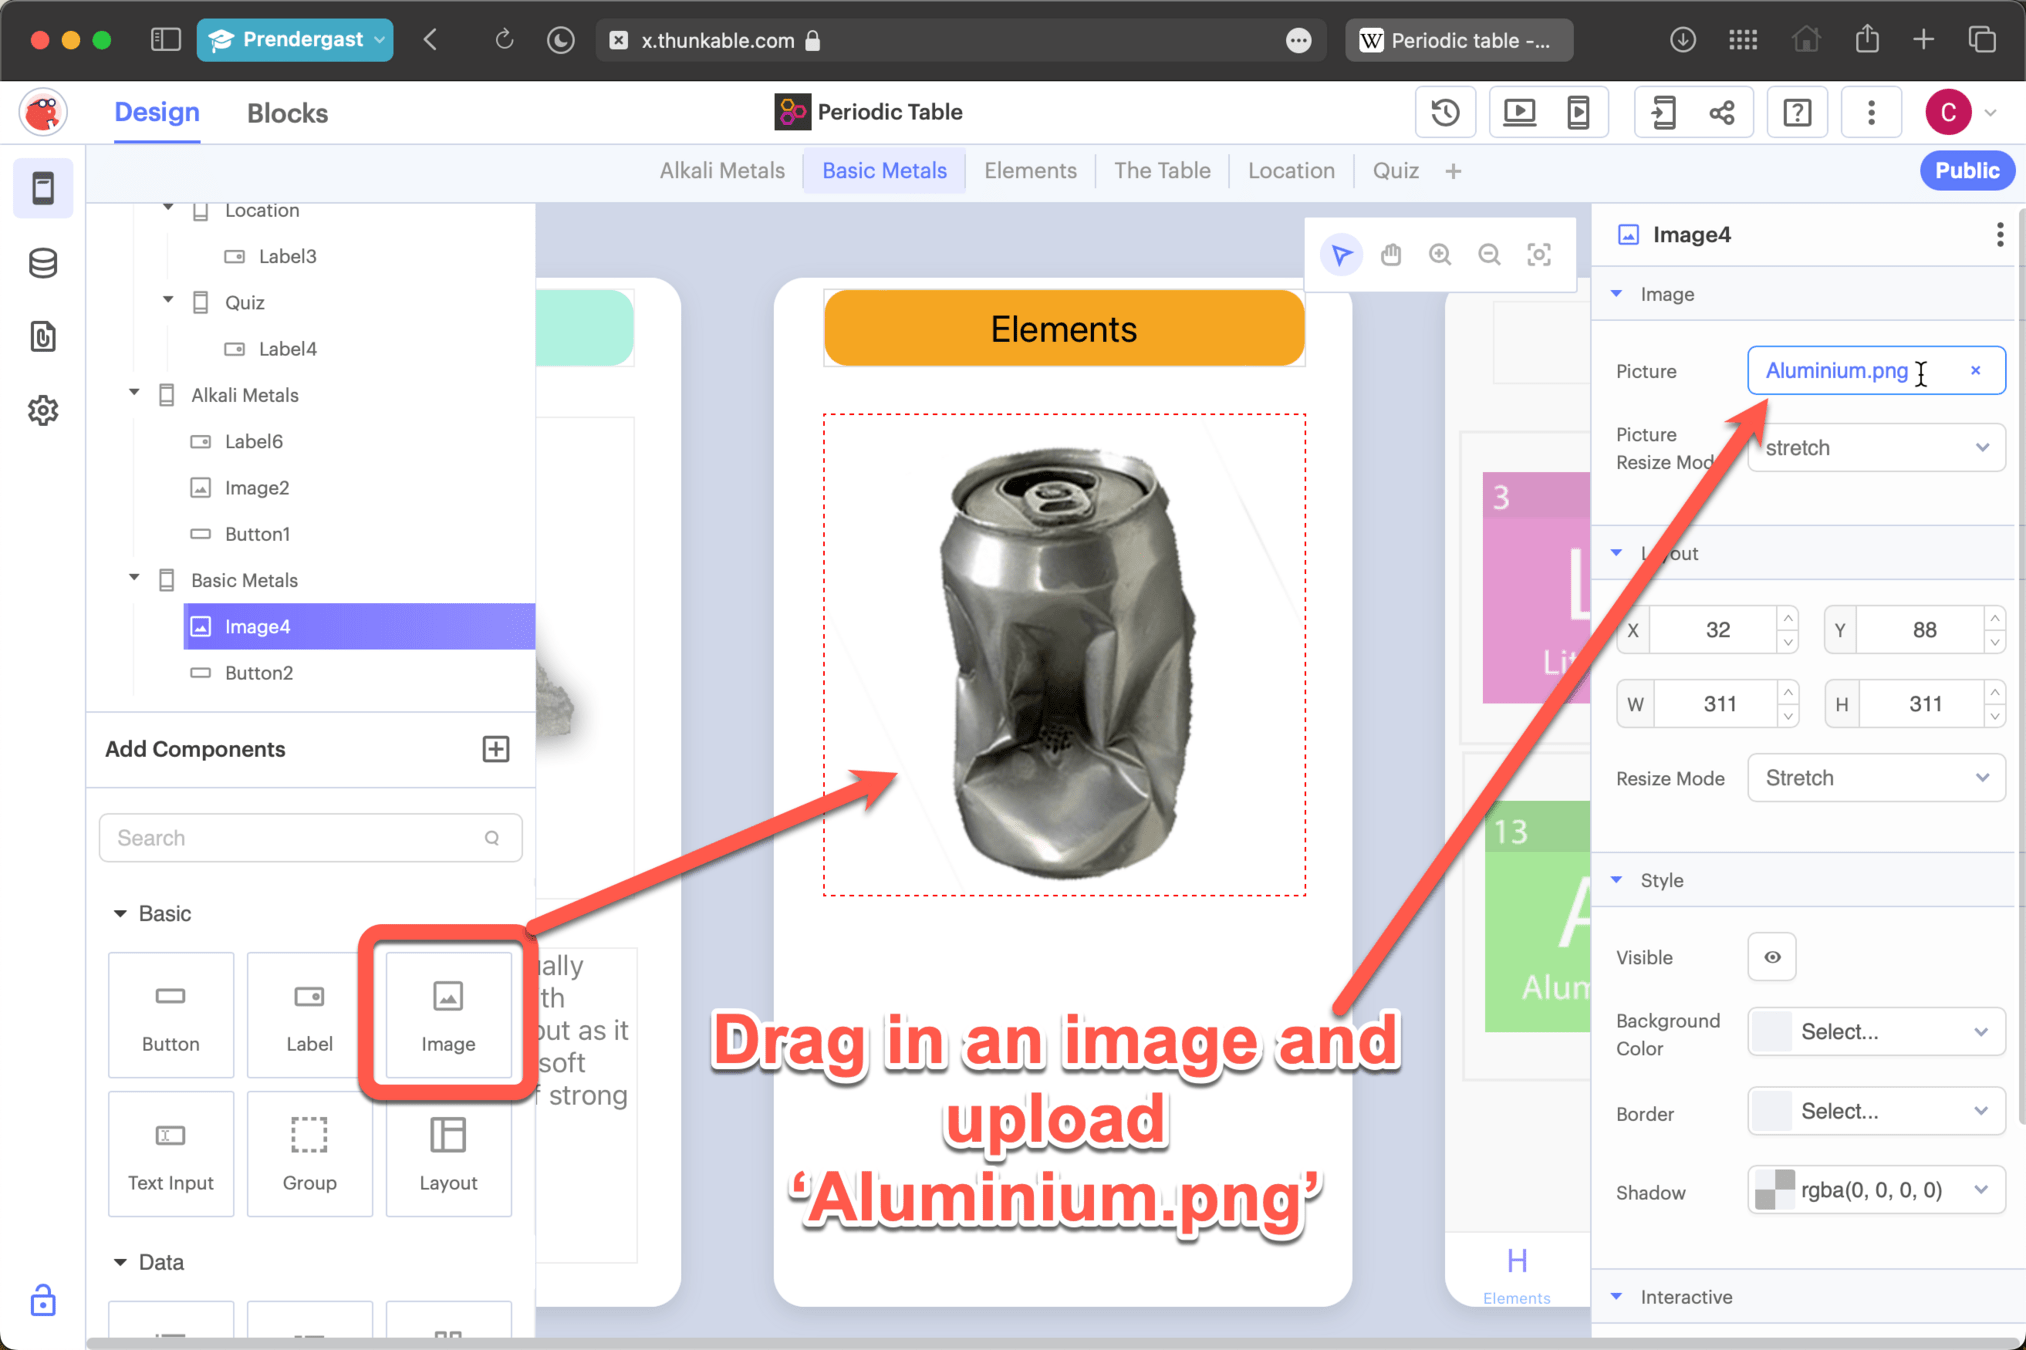Click the zoom in canvas icon
2026x1350 pixels.
1440,255
